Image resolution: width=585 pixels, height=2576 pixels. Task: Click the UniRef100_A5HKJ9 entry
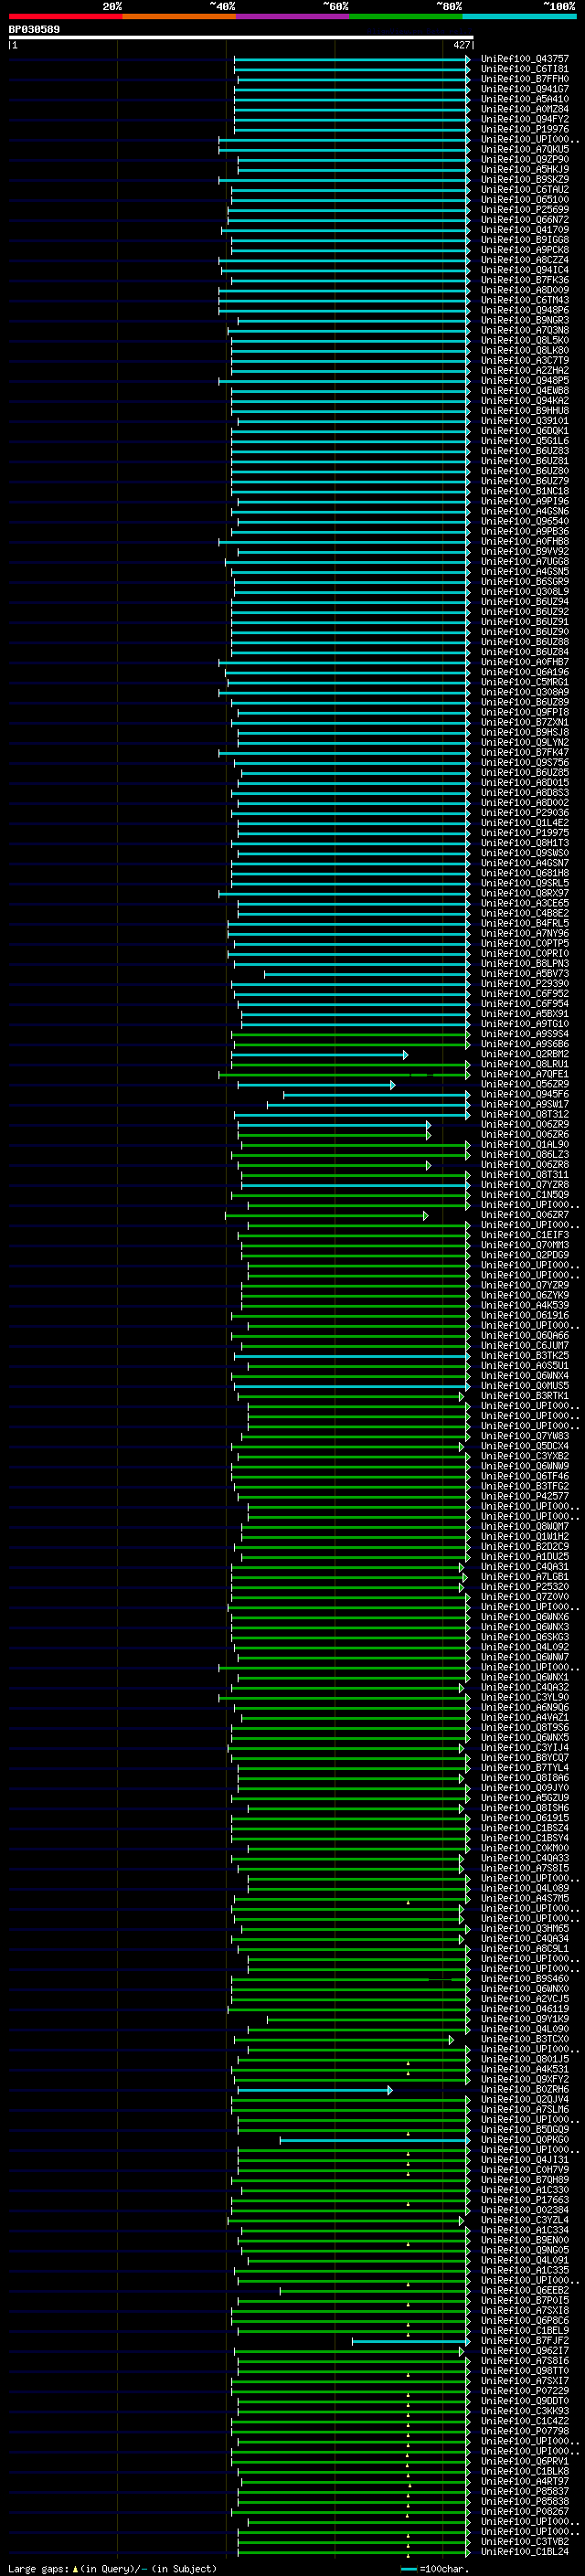(524, 170)
